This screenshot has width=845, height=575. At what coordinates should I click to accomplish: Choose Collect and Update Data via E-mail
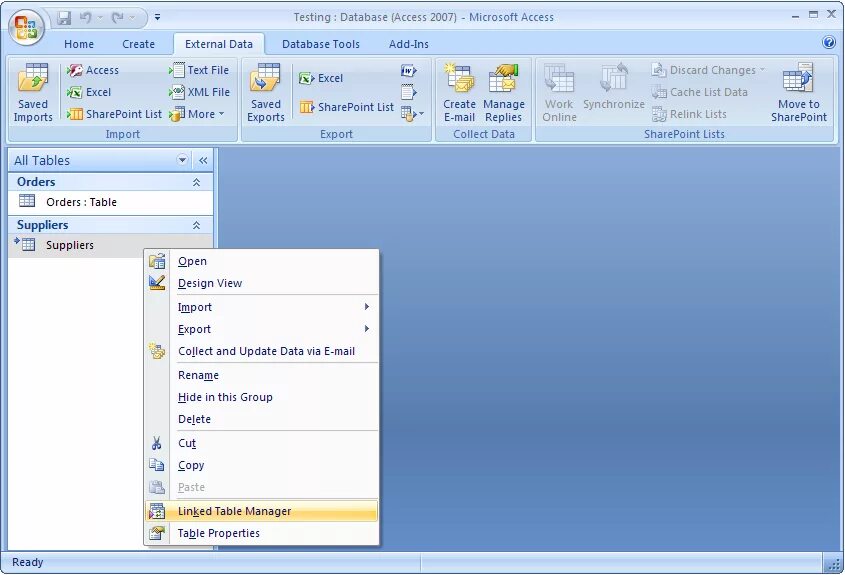point(262,351)
